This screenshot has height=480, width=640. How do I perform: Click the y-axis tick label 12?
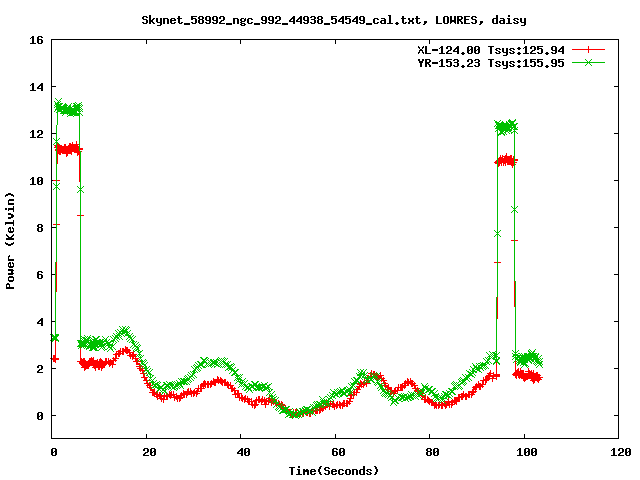click(36, 134)
